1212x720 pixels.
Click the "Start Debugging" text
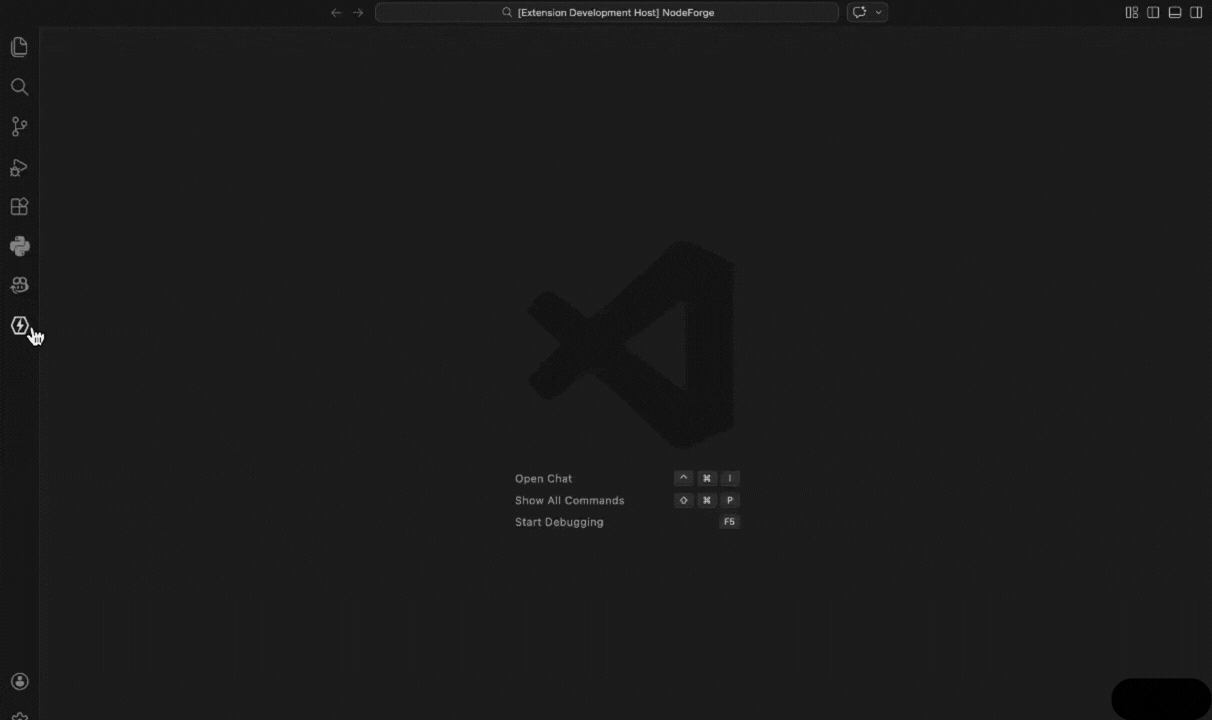pyautogui.click(x=559, y=522)
